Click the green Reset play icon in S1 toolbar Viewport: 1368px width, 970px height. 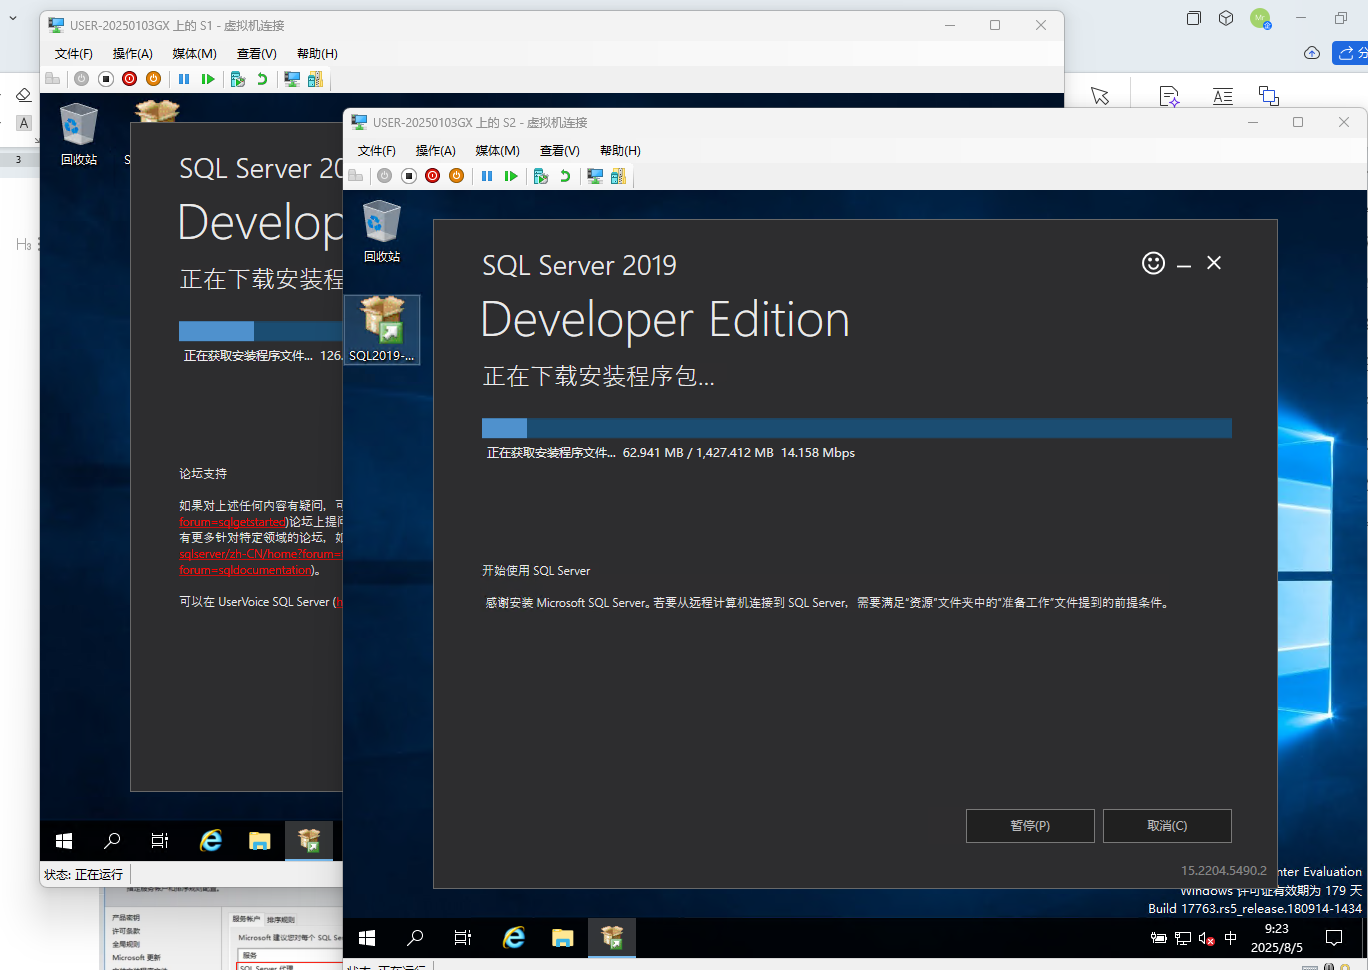[x=208, y=79]
